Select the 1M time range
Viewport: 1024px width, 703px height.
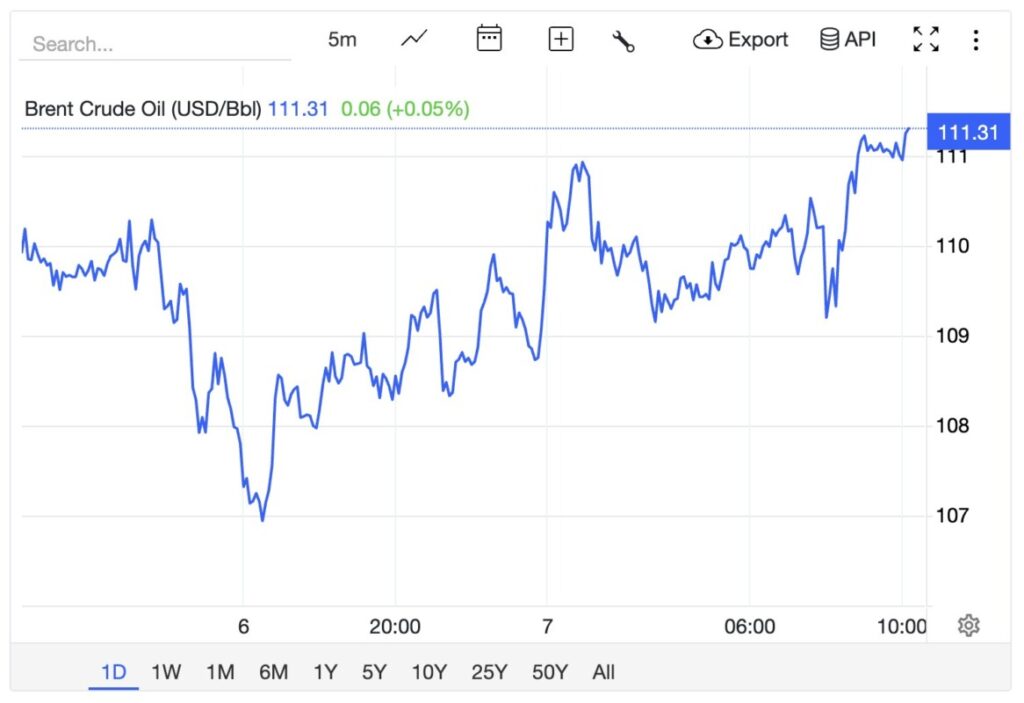220,673
